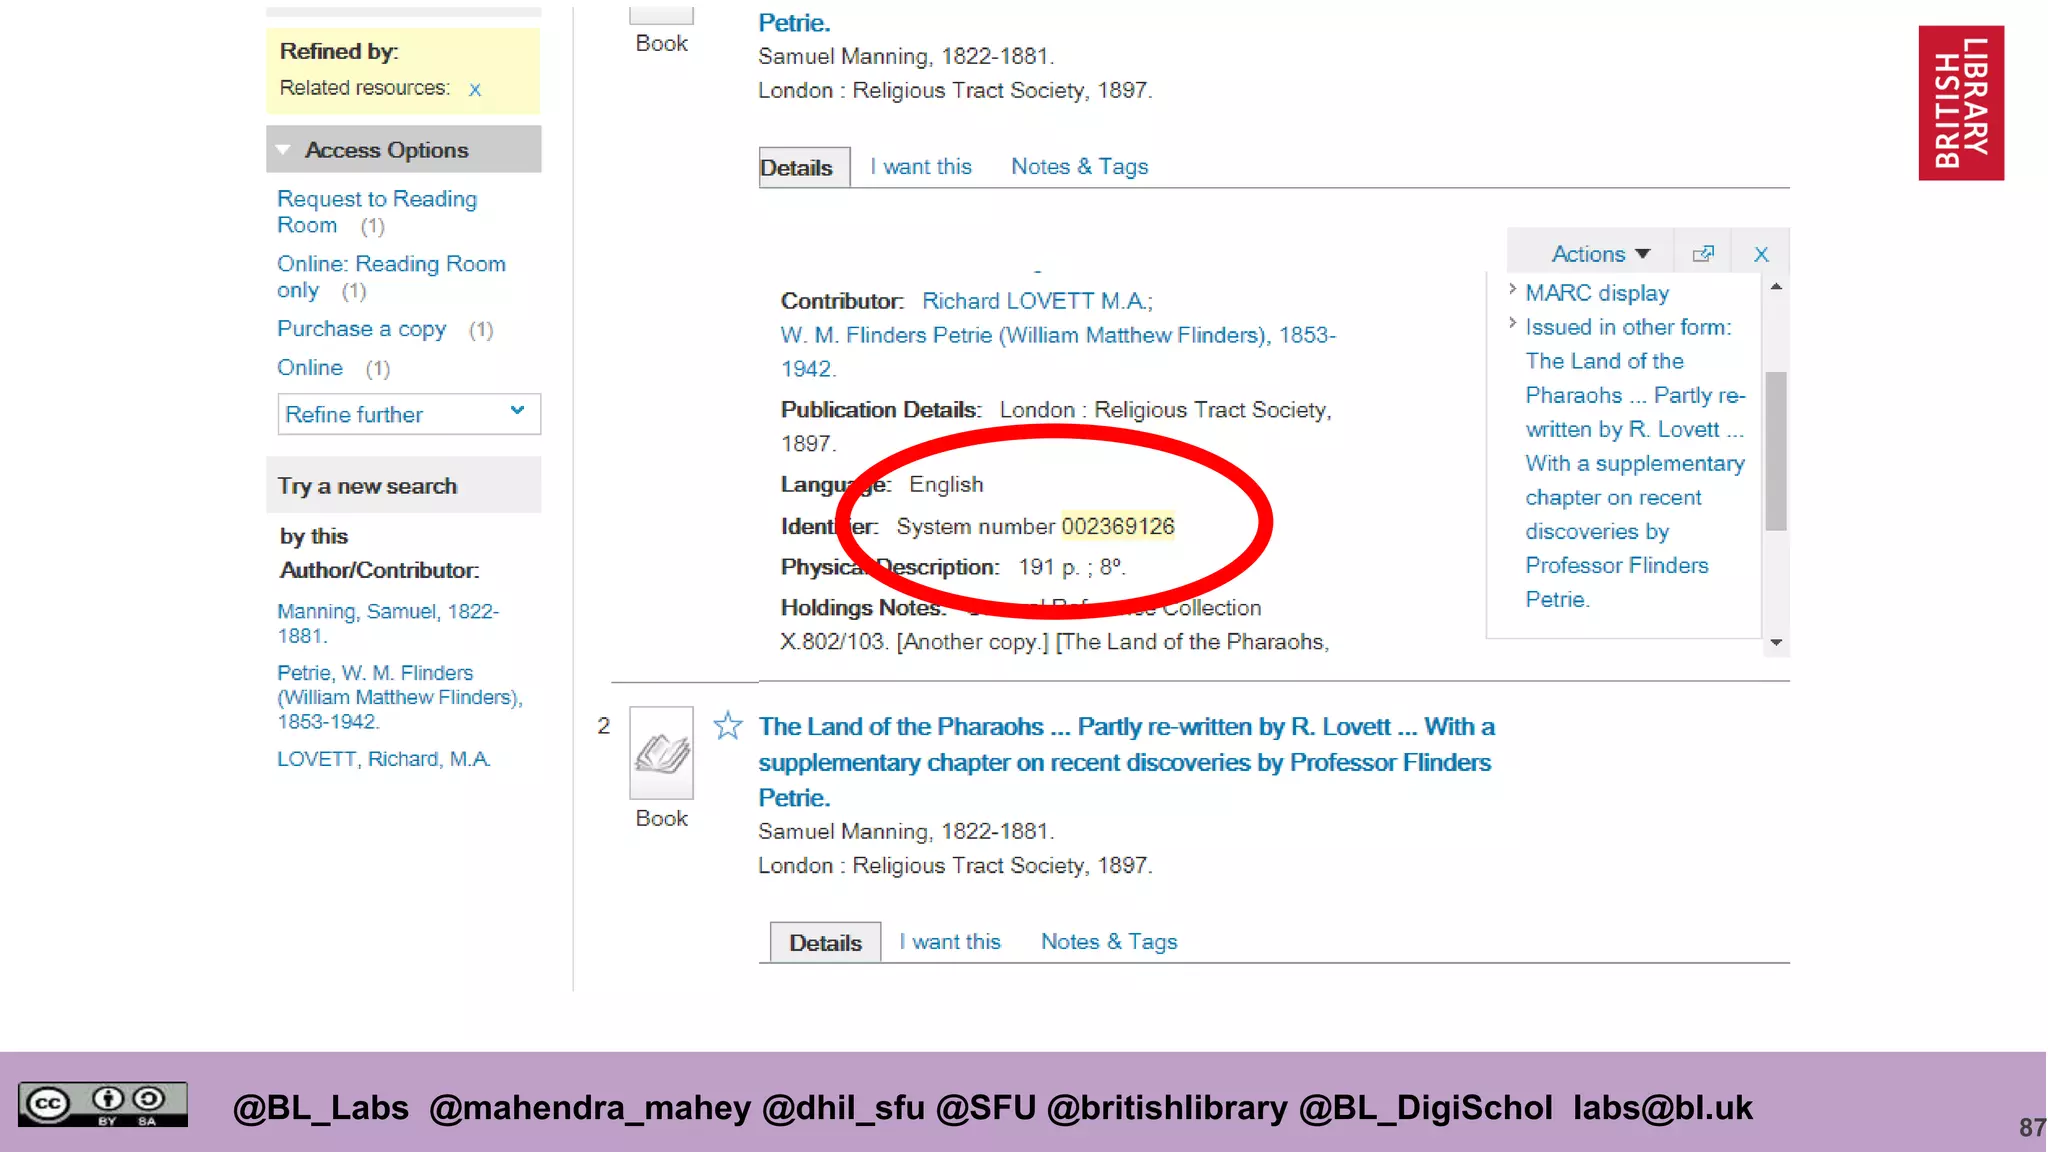Remove the Related resources refinement (x)
This screenshot has width=2048, height=1152.
[475, 90]
